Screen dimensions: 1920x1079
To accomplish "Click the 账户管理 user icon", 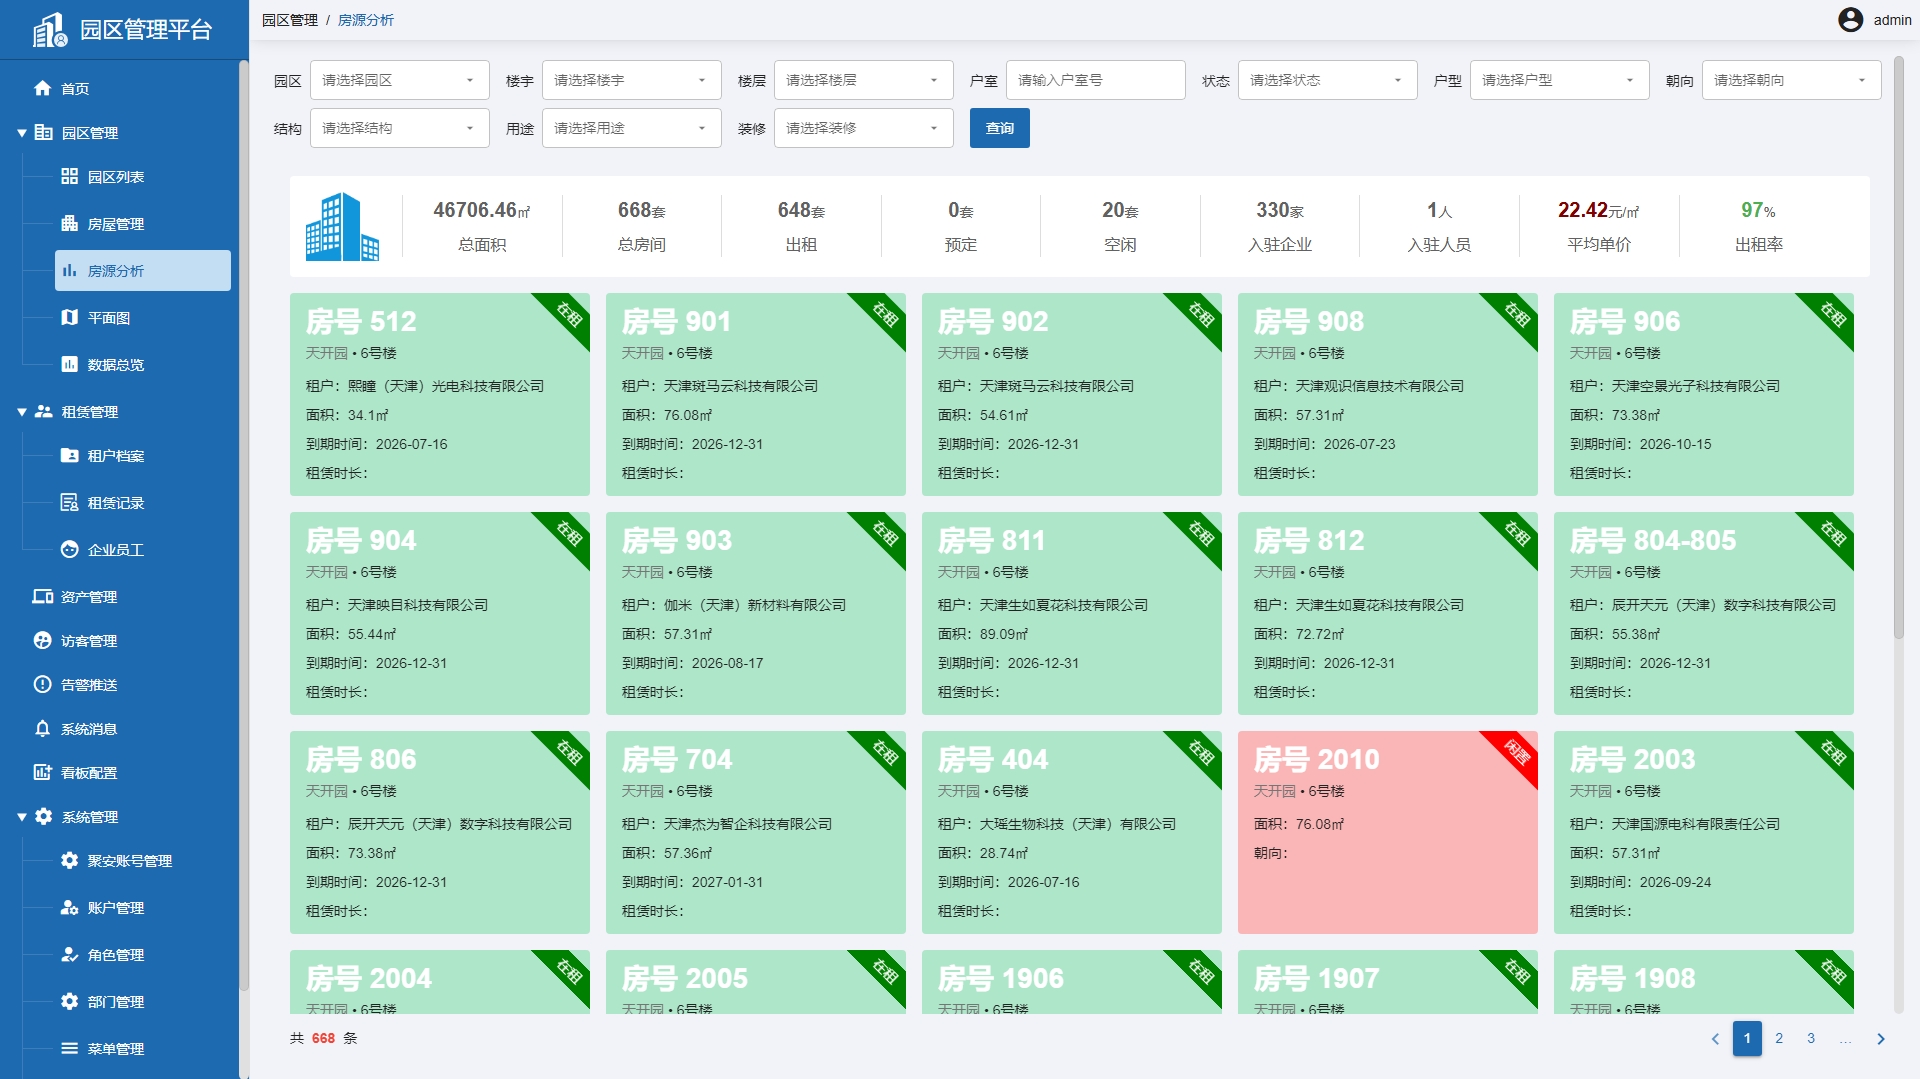I will (69, 907).
